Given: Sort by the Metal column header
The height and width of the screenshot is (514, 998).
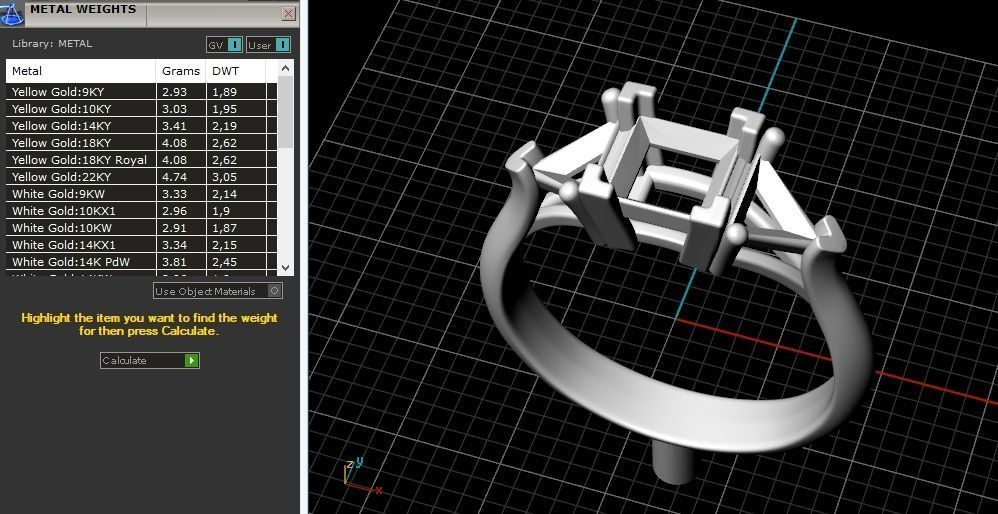Looking at the screenshot, I should tap(81, 71).
